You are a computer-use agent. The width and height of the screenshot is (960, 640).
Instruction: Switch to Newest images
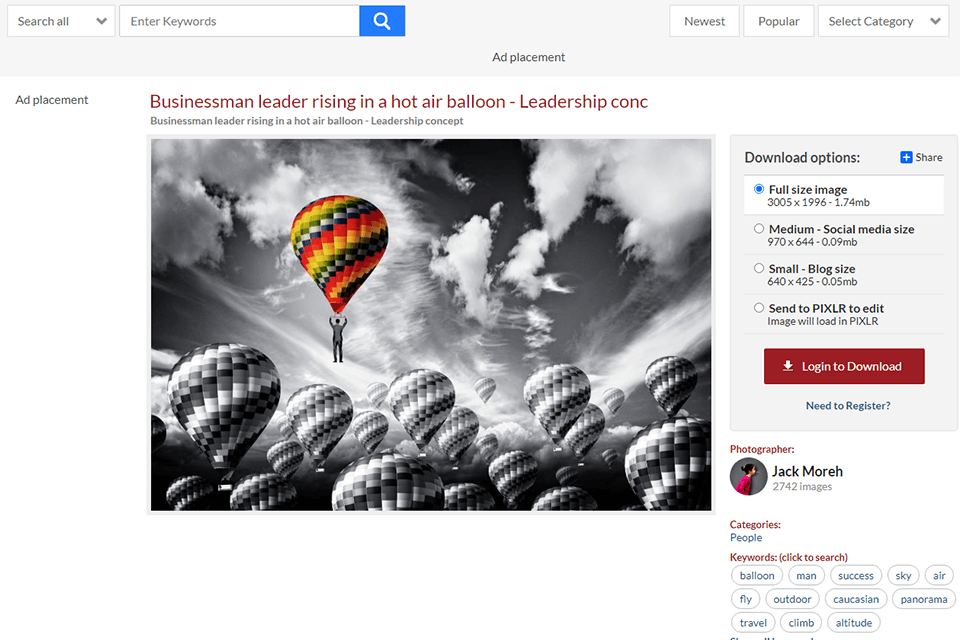click(x=704, y=21)
